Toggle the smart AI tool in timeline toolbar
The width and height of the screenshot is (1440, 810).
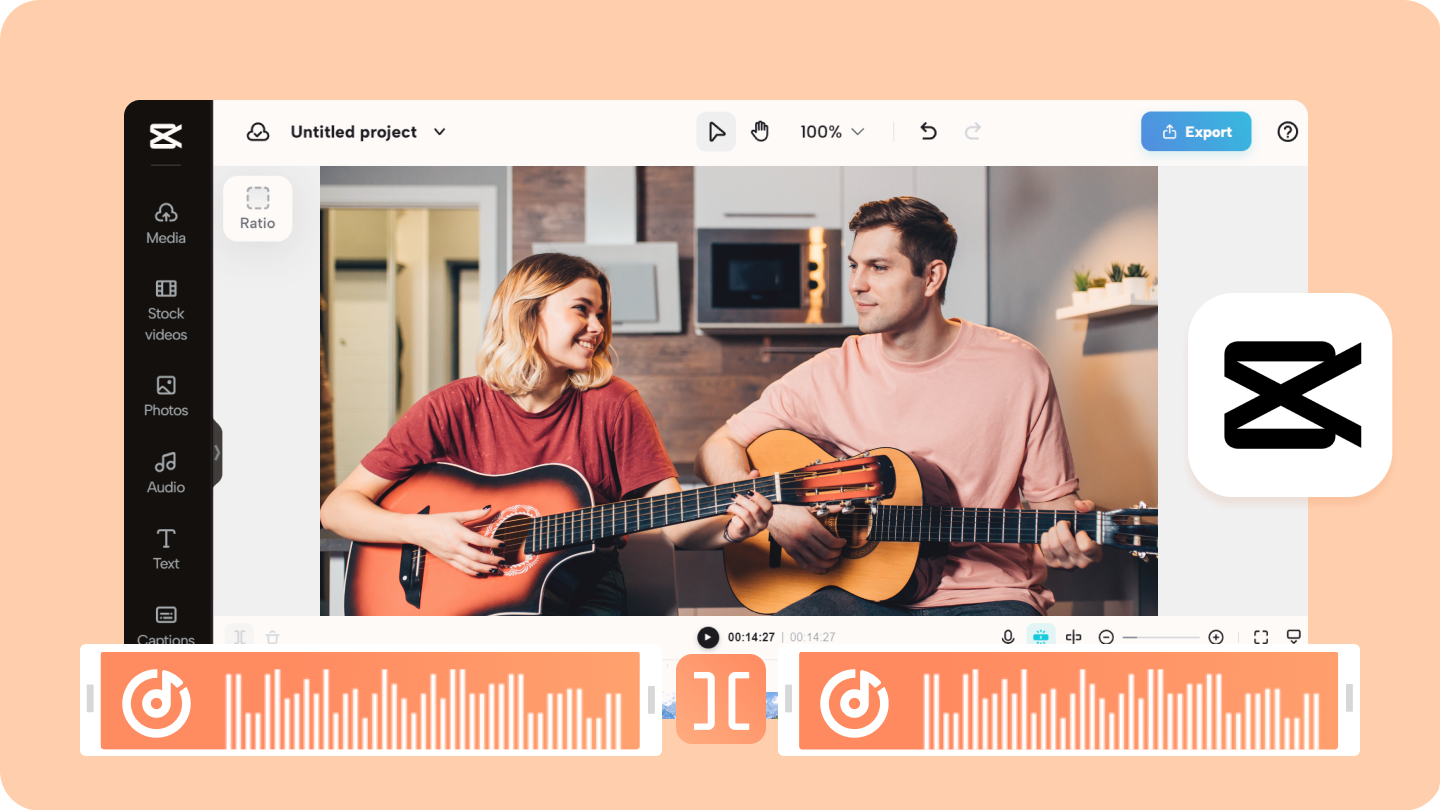click(x=1043, y=636)
